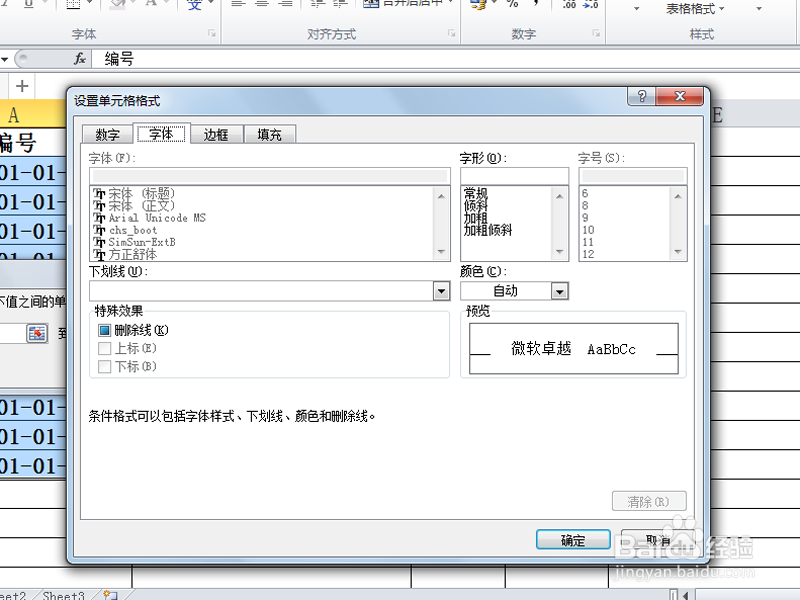Viewport: 800px width, 600px height.
Task: Choose font size 10
Action: (588, 230)
